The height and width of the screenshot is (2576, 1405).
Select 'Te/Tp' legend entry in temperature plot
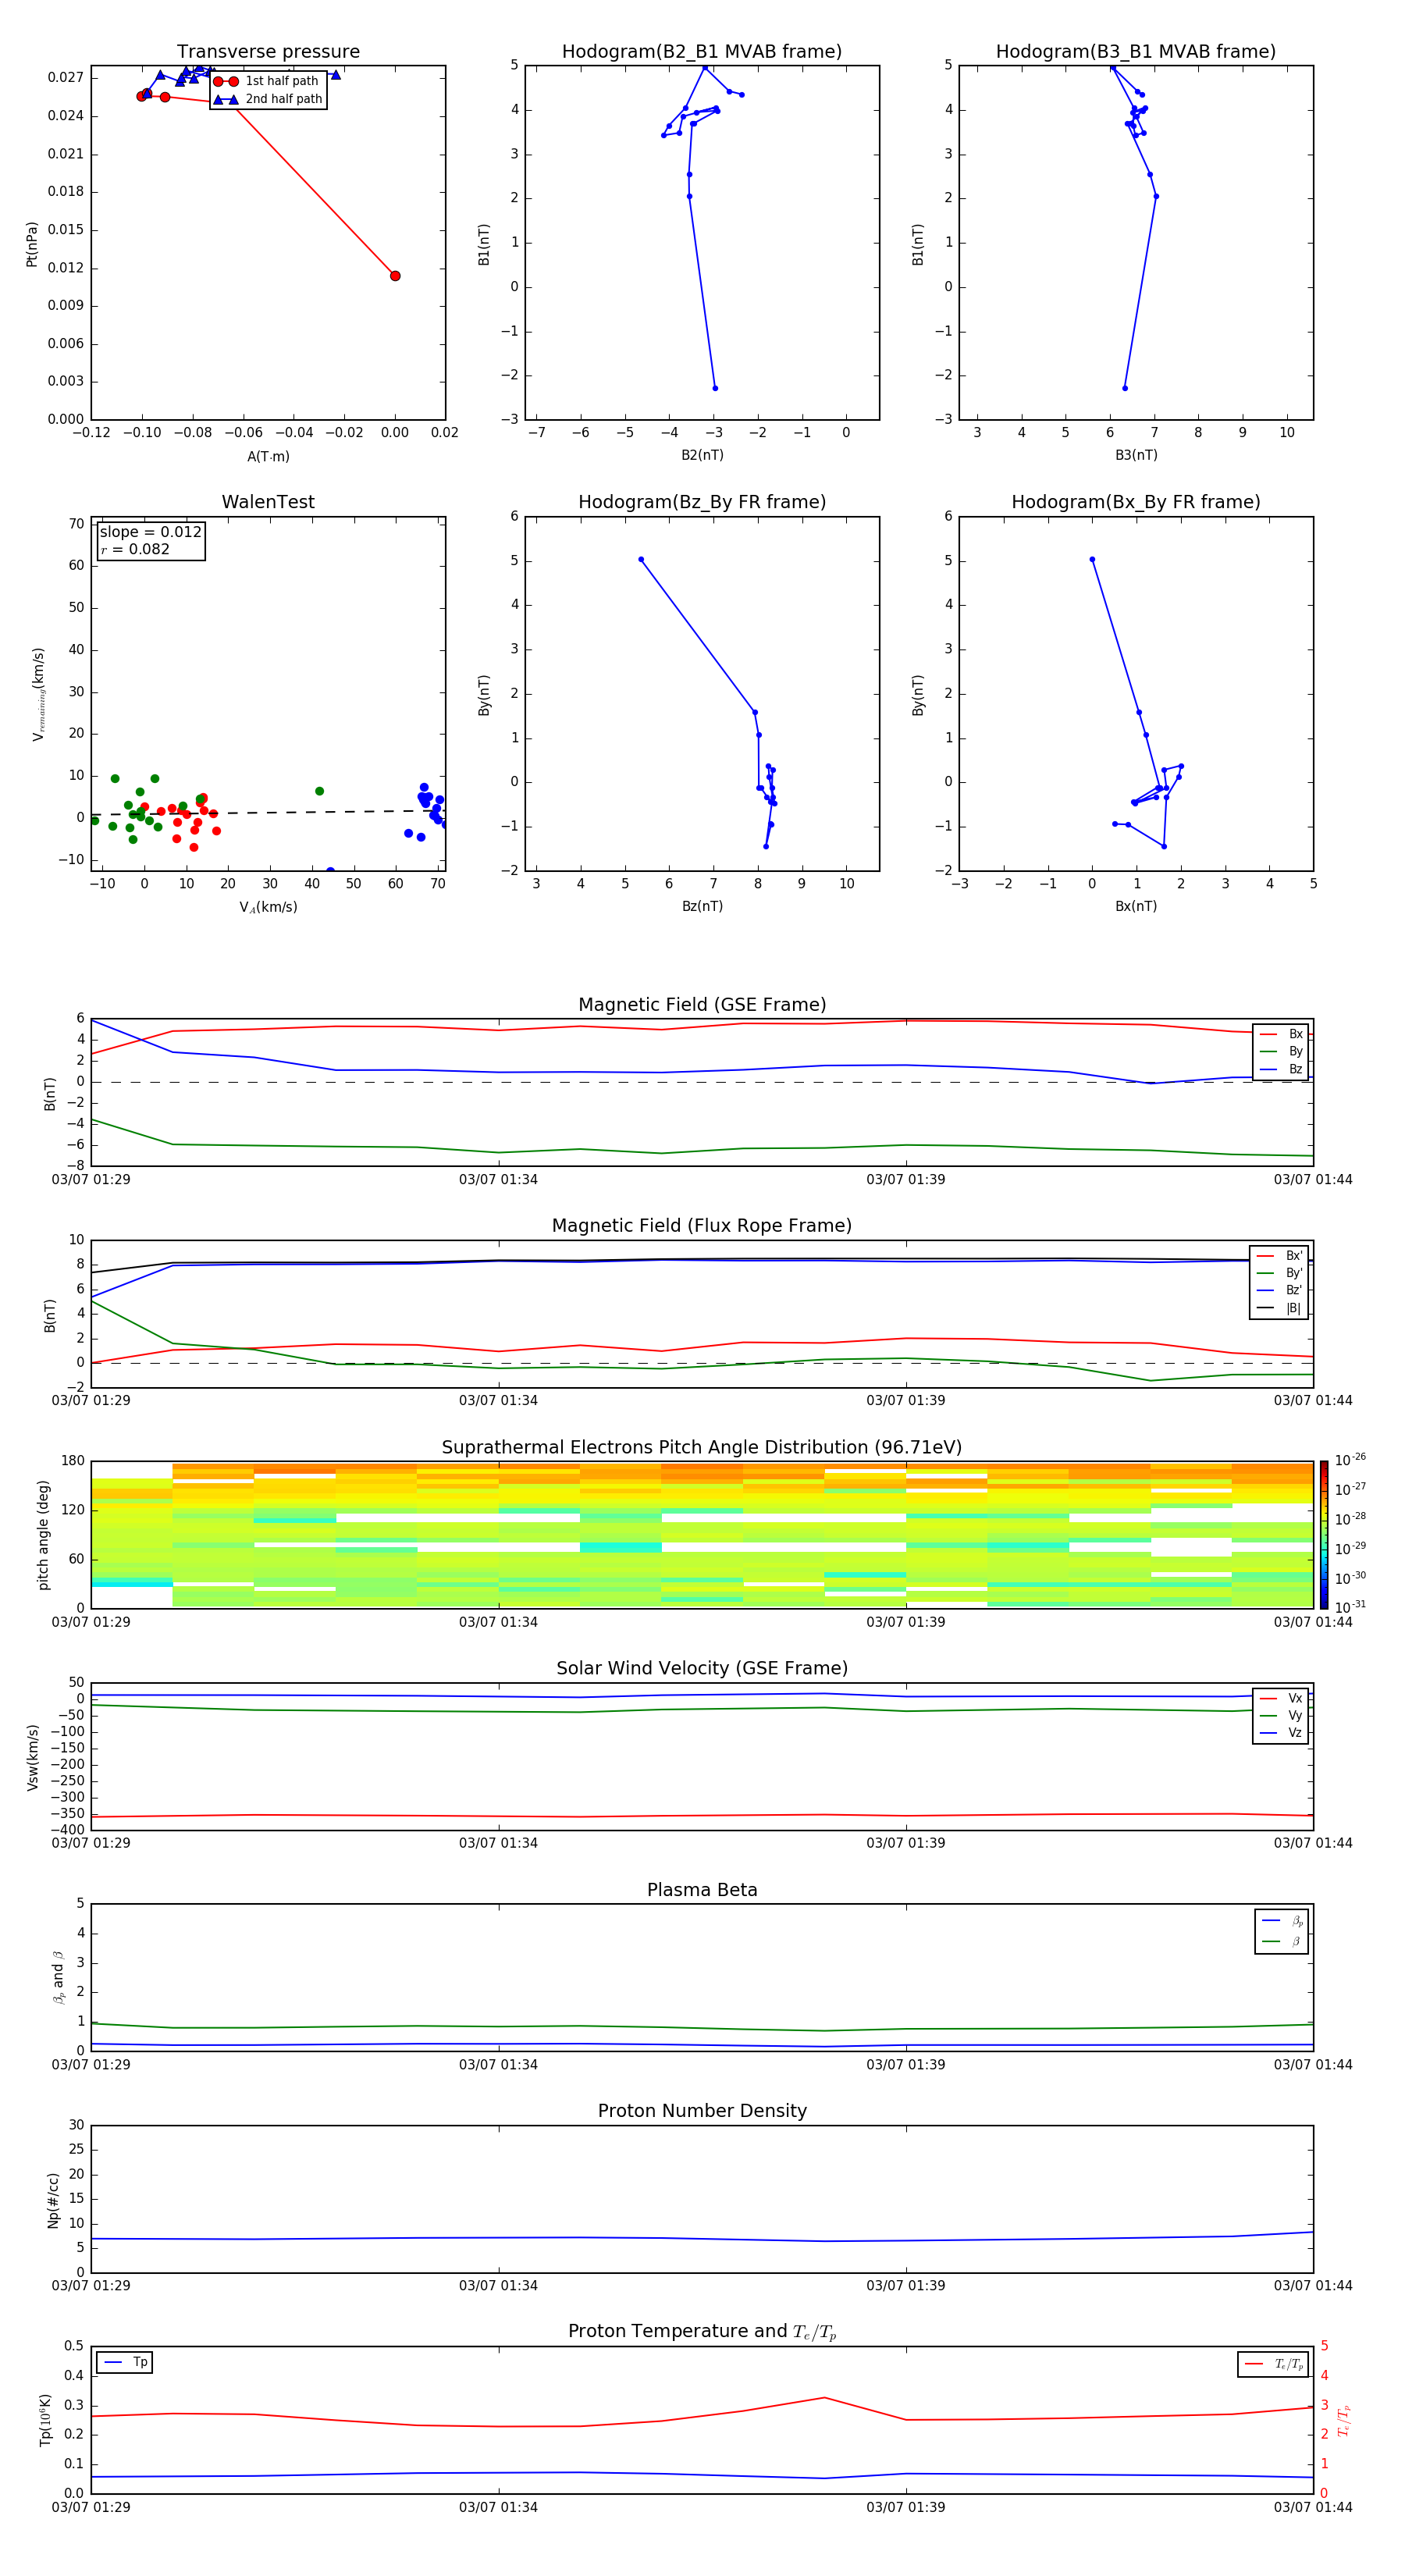point(1275,2364)
